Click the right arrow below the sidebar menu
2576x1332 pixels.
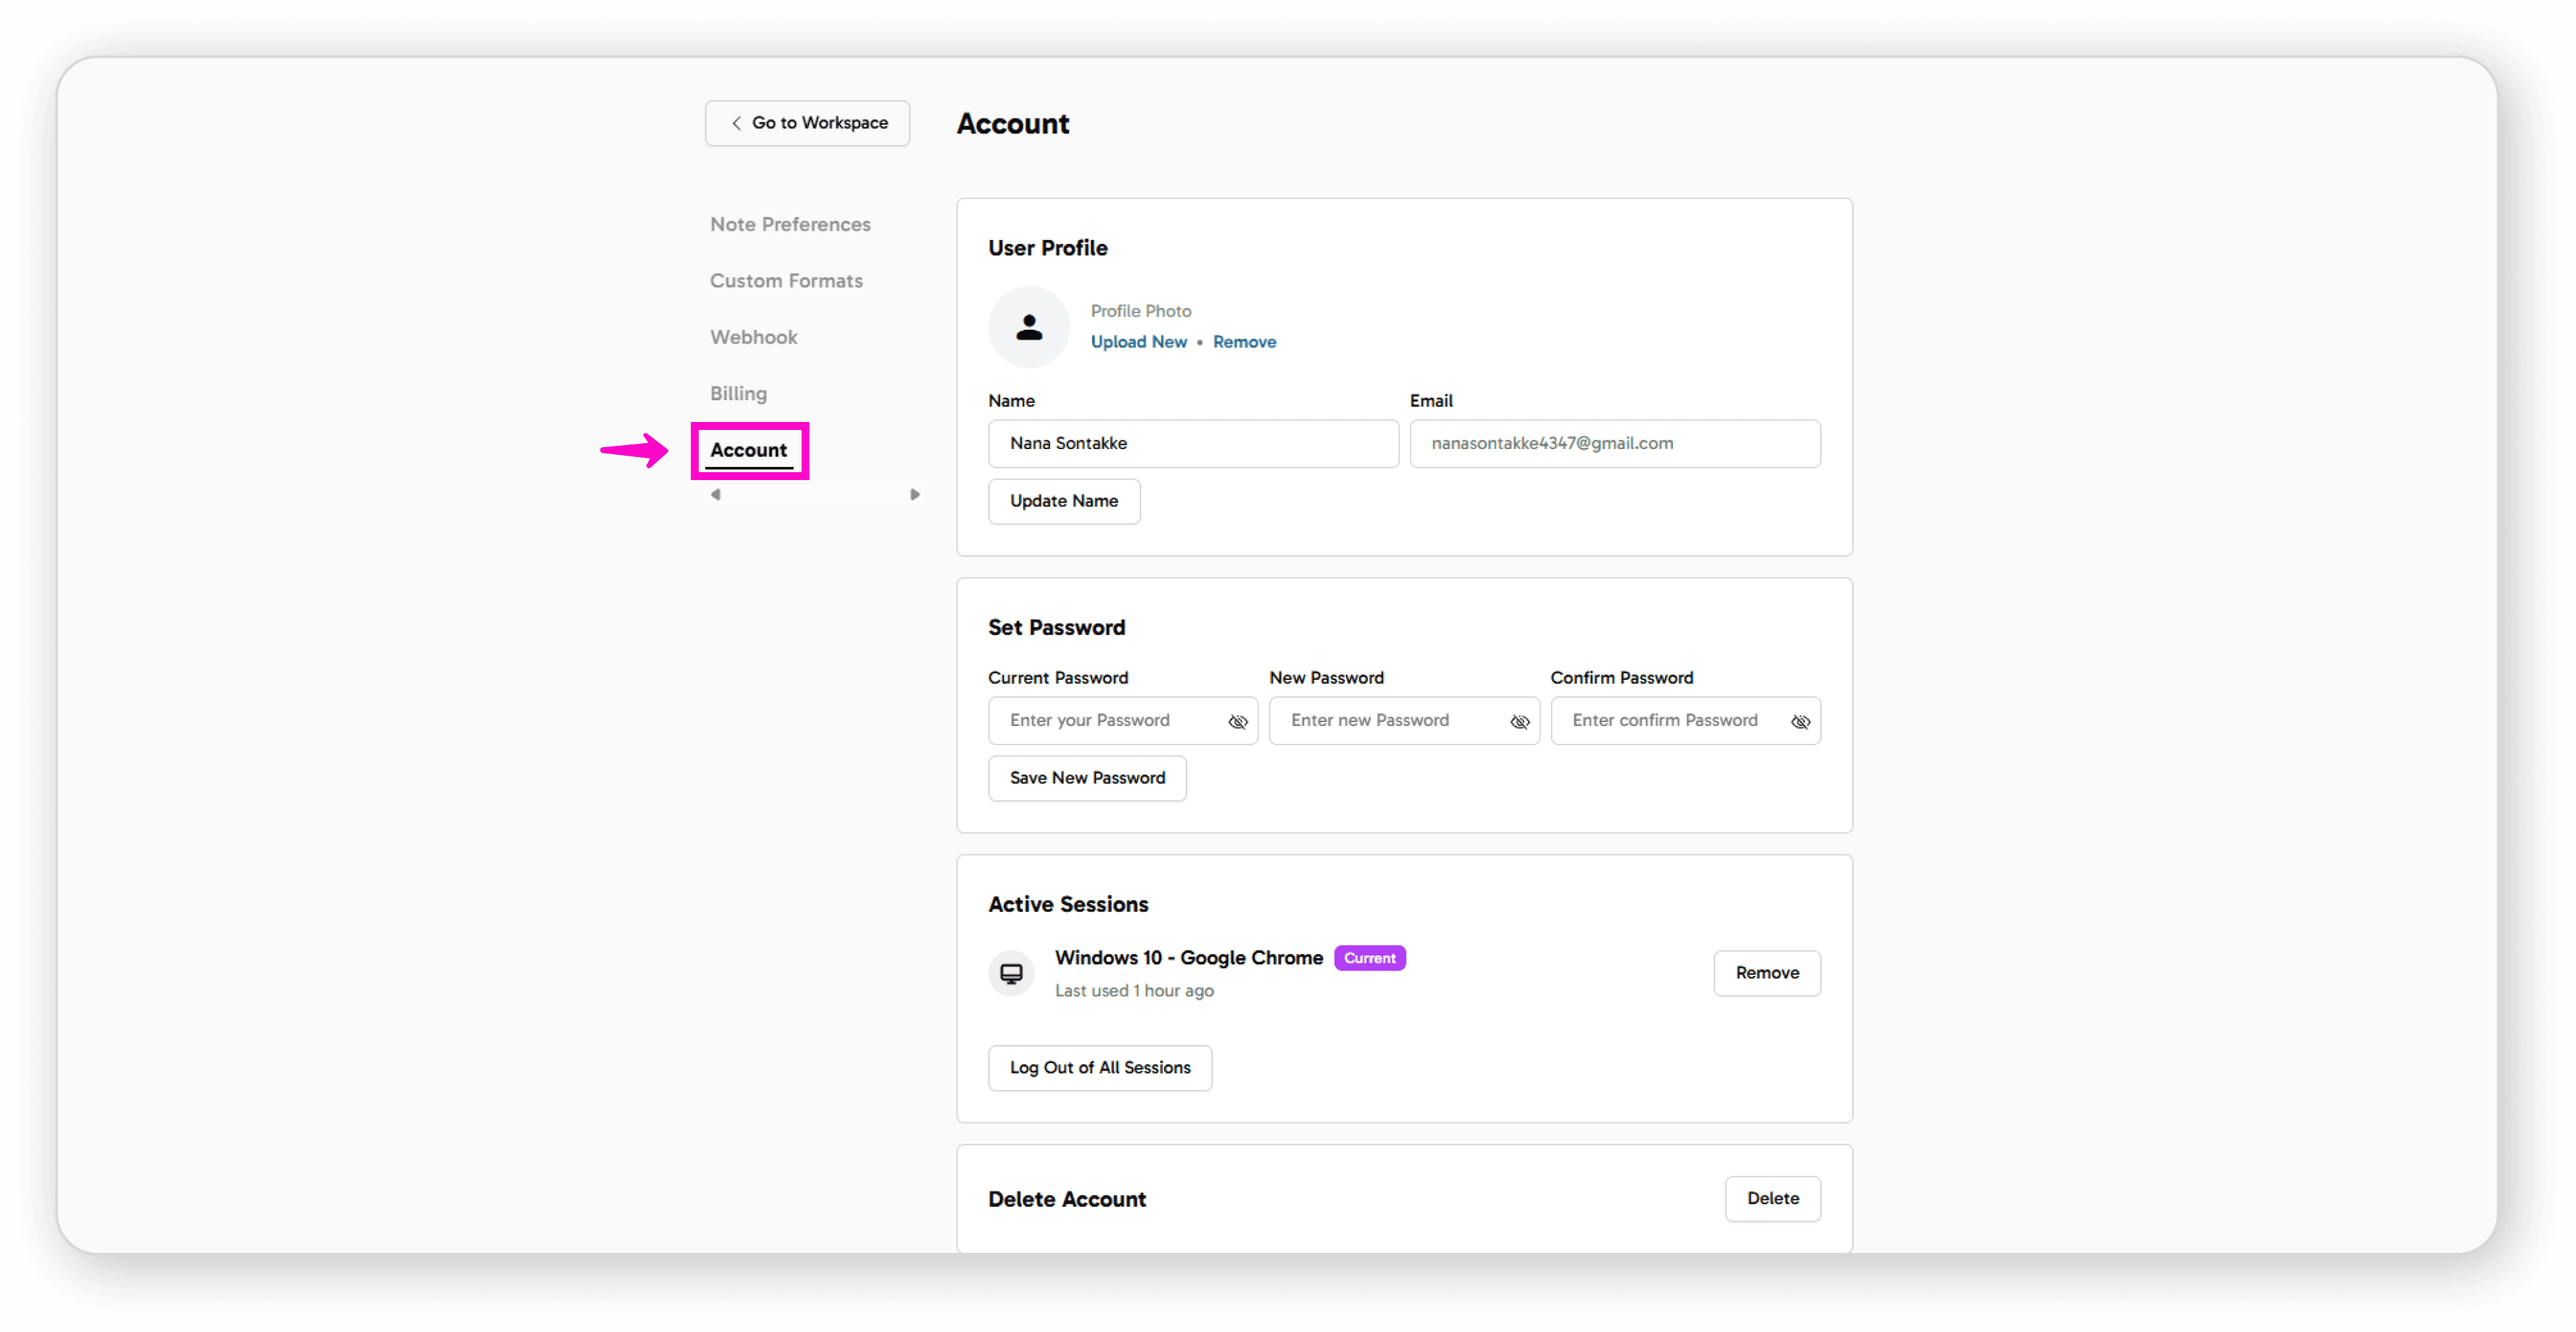(x=914, y=494)
